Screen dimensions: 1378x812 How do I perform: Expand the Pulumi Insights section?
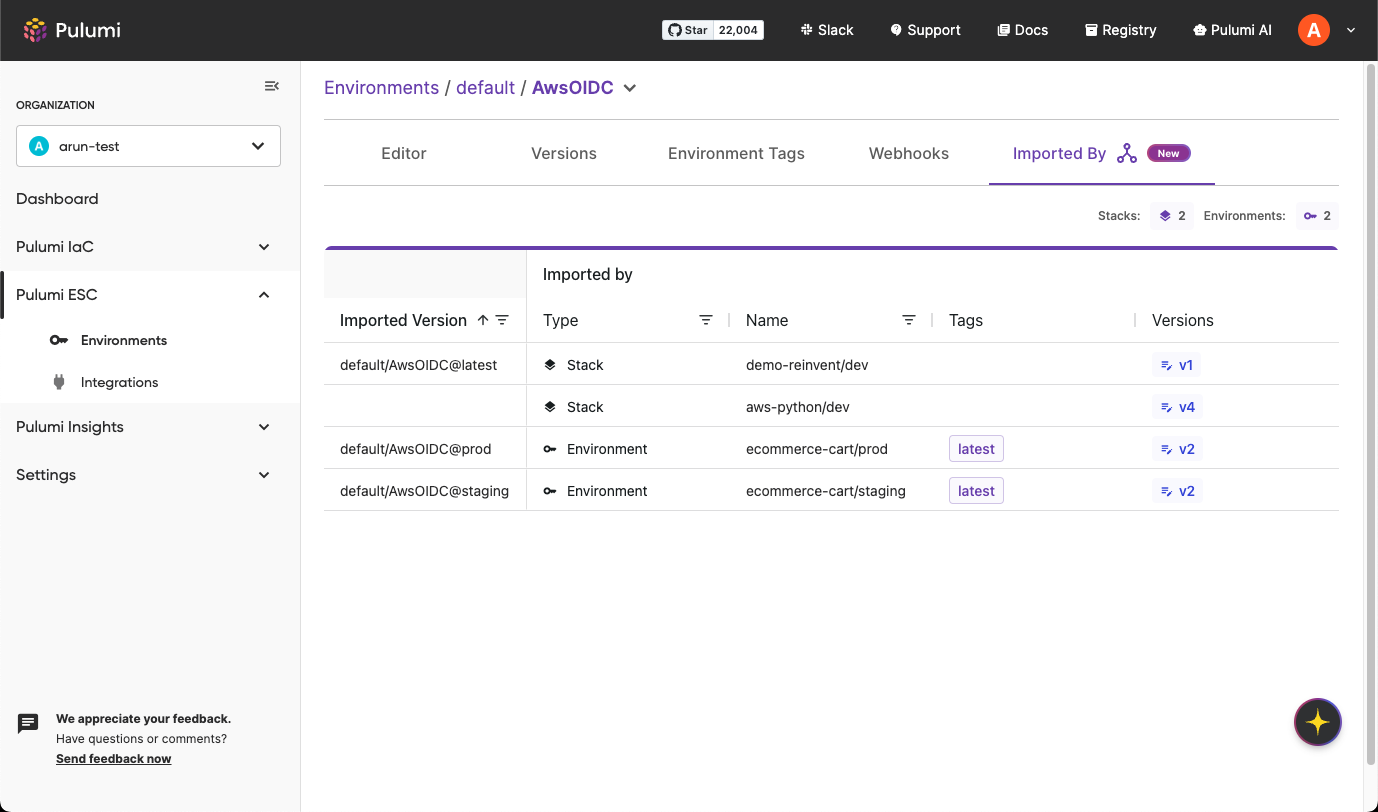click(264, 427)
